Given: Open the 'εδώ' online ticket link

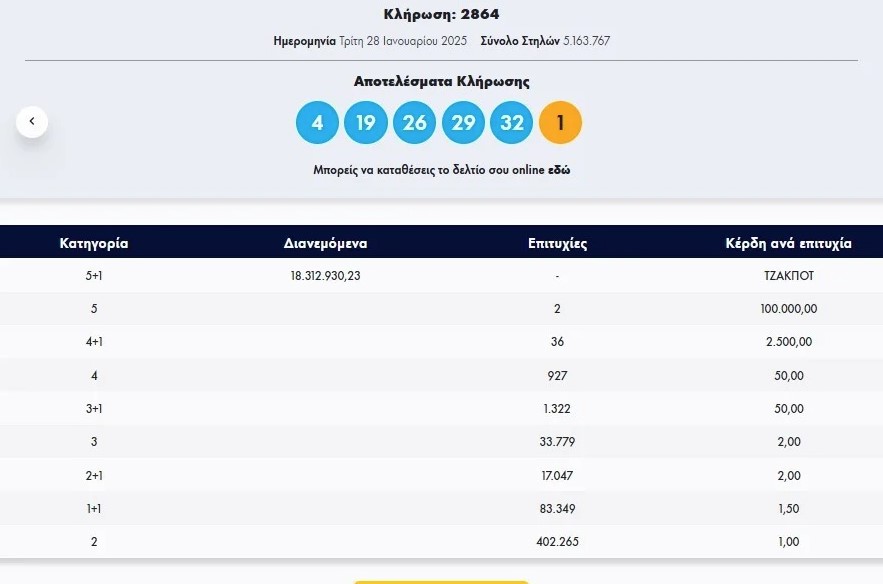Looking at the screenshot, I should (559, 170).
